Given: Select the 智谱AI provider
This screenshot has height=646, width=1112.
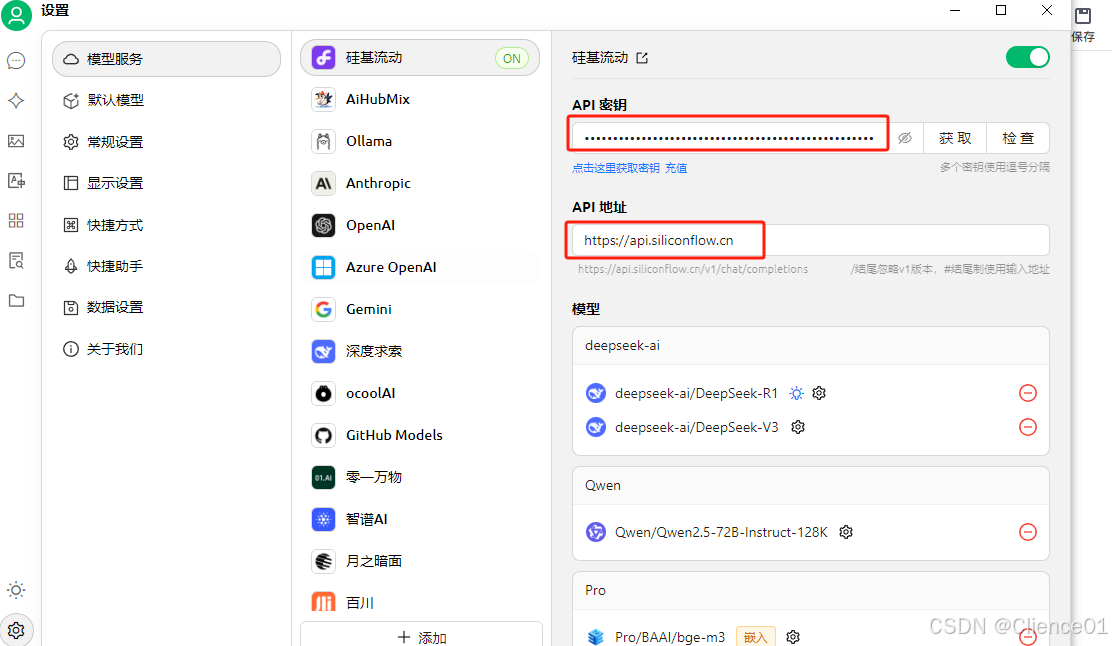Looking at the screenshot, I should [420, 519].
